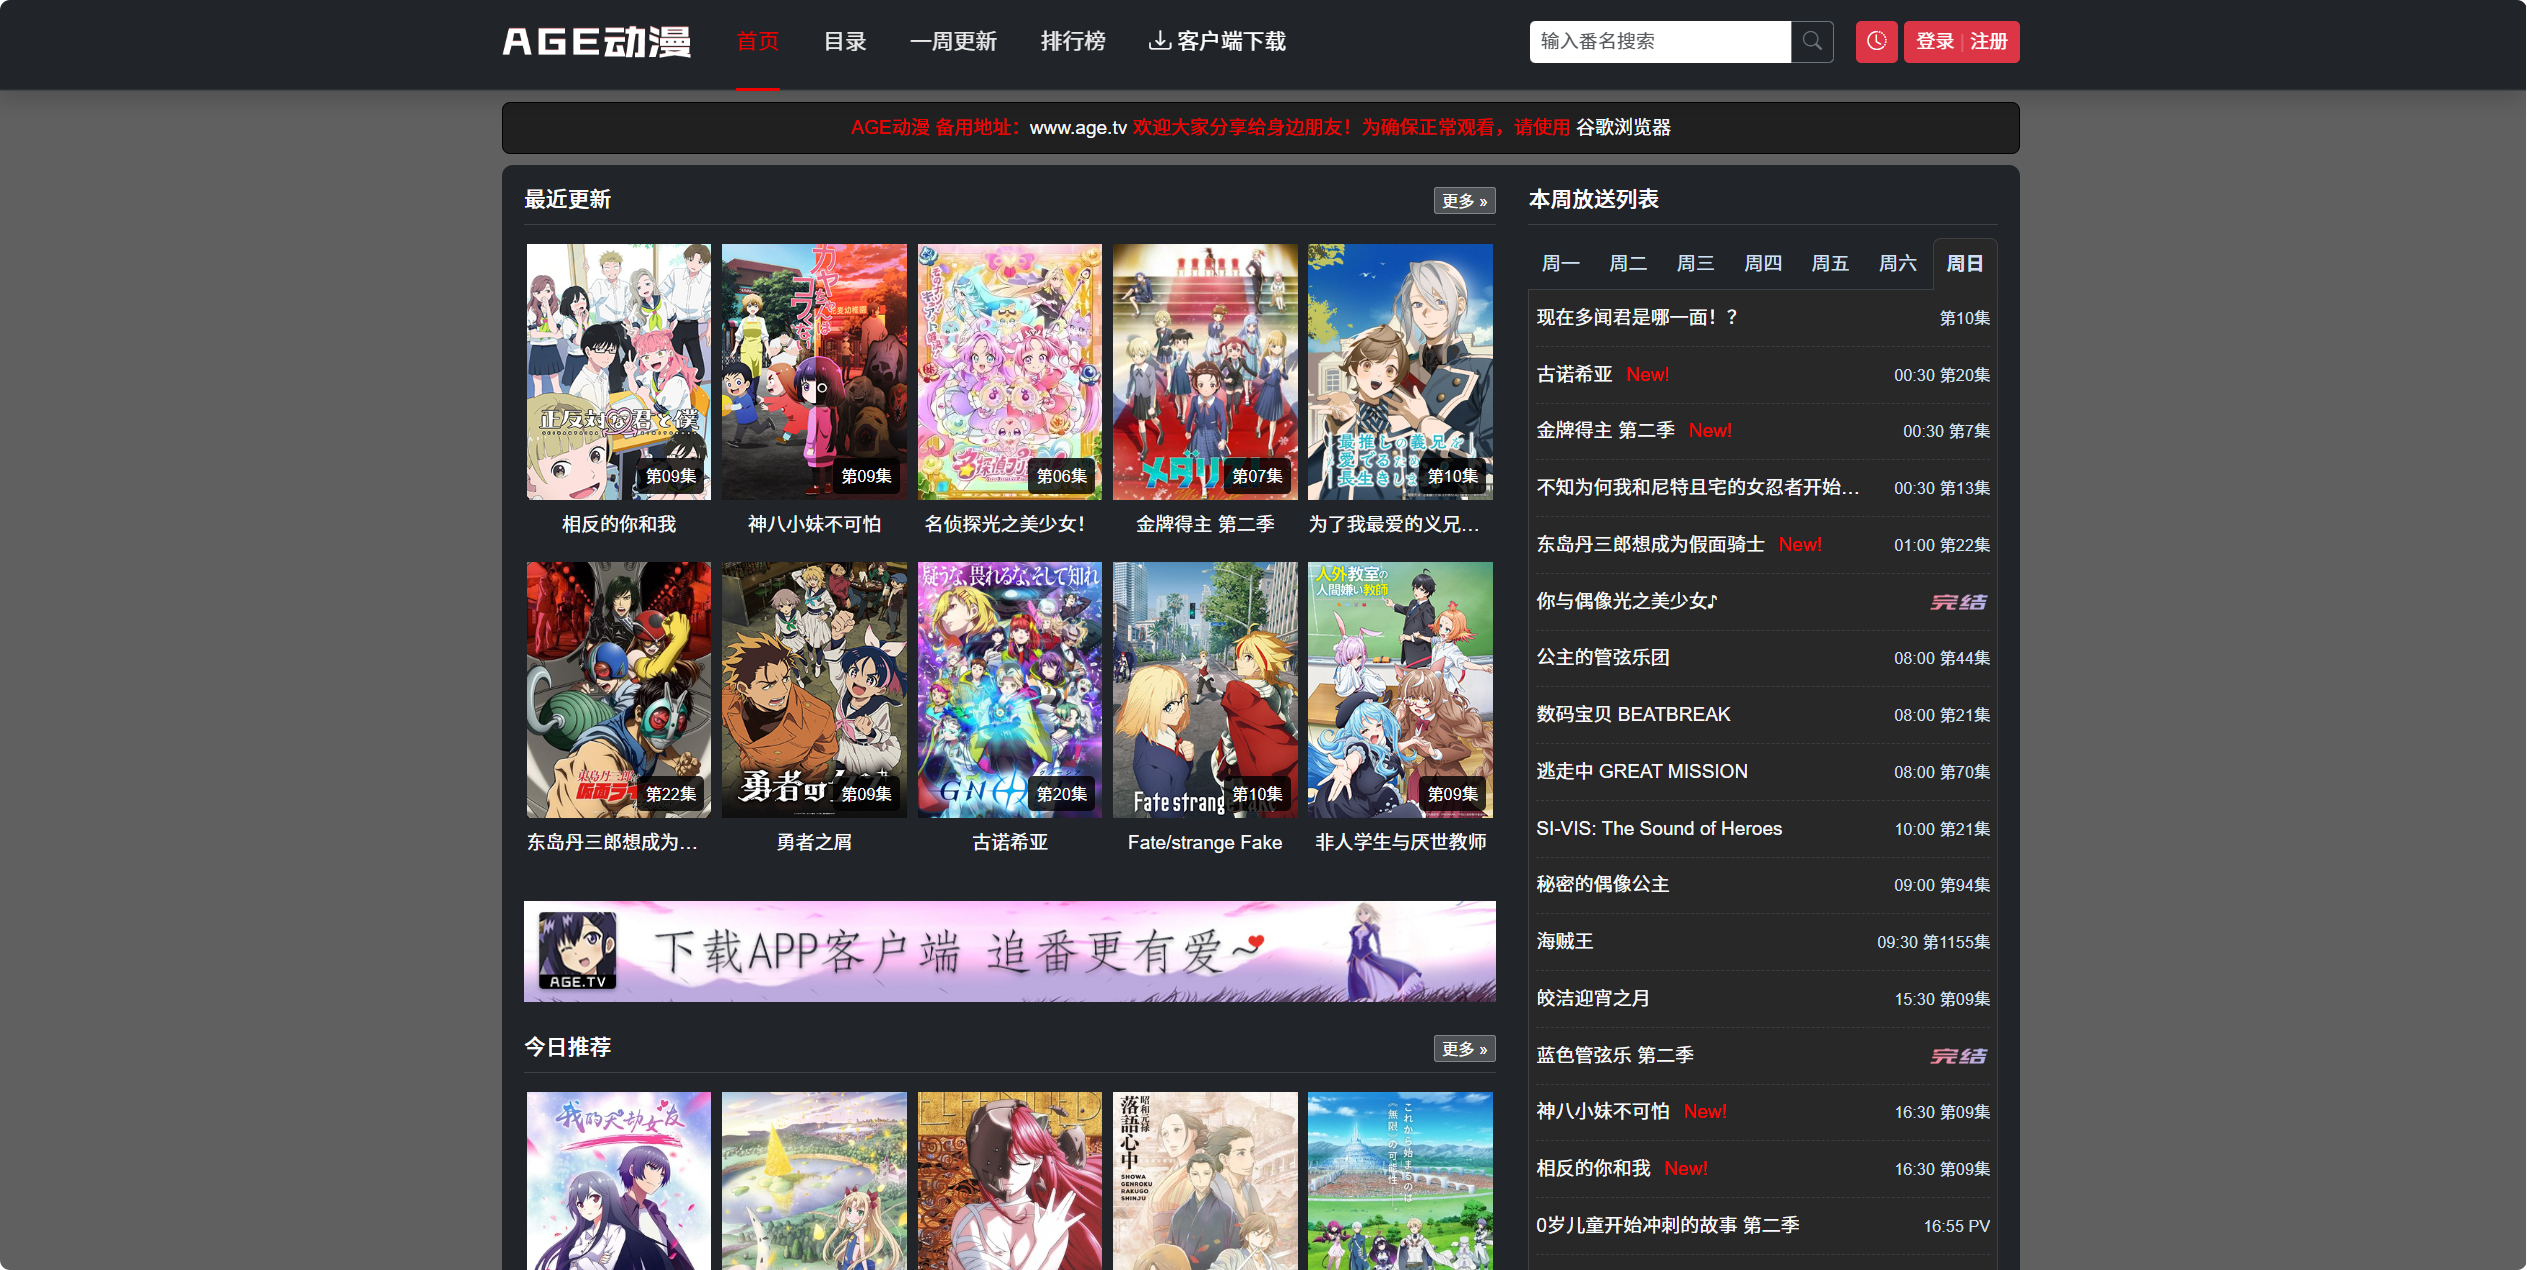This screenshot has width=2527, height=1270.
Task: Click the 注册 button
Action: point(1989,42)
